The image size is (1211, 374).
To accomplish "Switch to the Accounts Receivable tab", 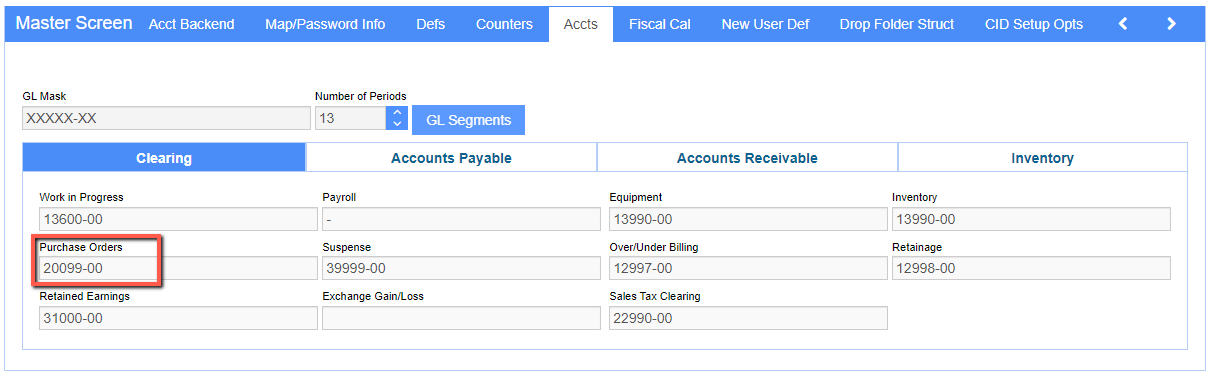I will click(x=747, y=158).
